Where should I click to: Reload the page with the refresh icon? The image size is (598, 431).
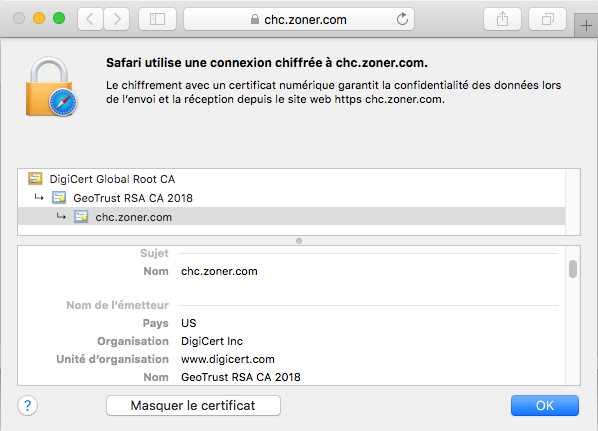coord(402,19)
